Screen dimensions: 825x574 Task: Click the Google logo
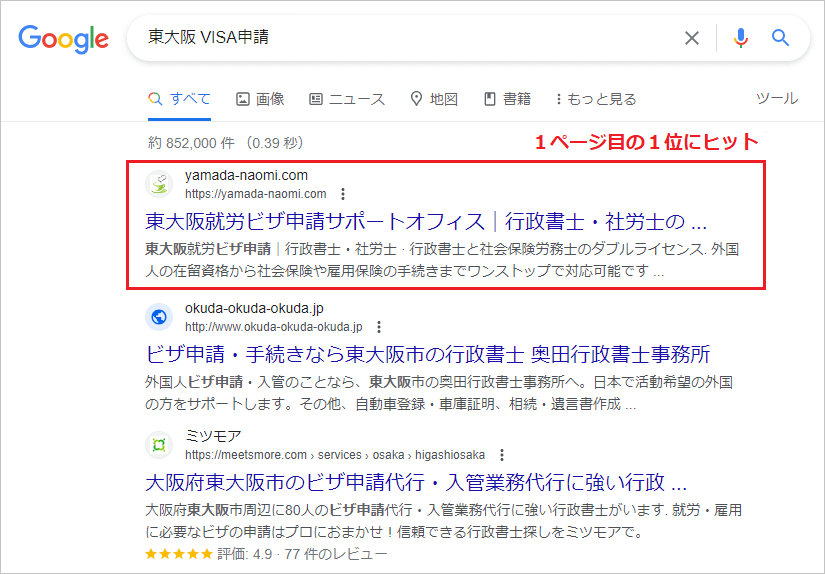click(x=64, y=39)
